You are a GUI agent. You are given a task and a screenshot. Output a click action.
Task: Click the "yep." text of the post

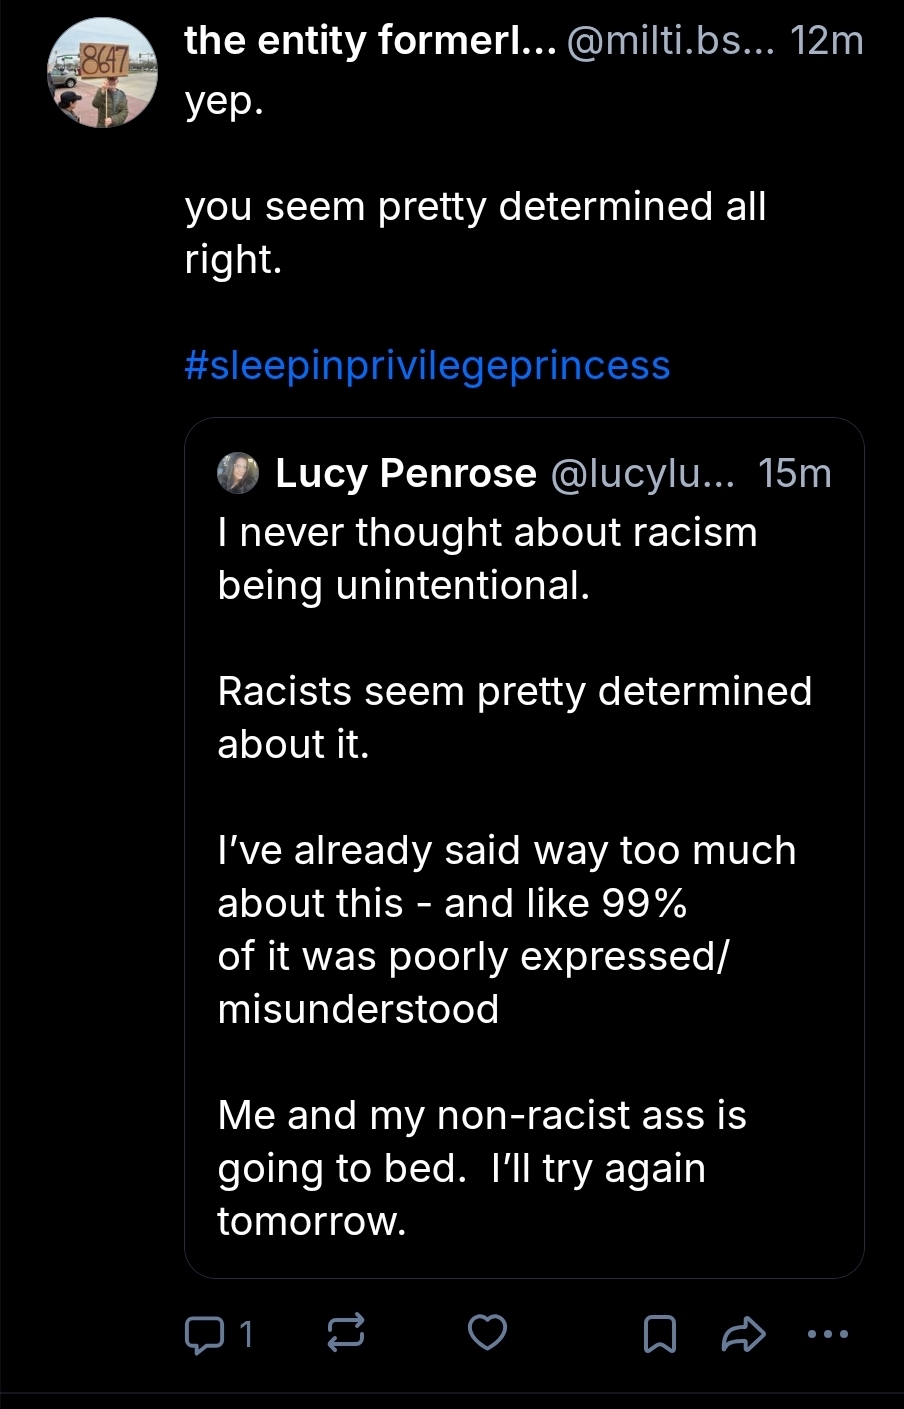(x=224, y=101)
